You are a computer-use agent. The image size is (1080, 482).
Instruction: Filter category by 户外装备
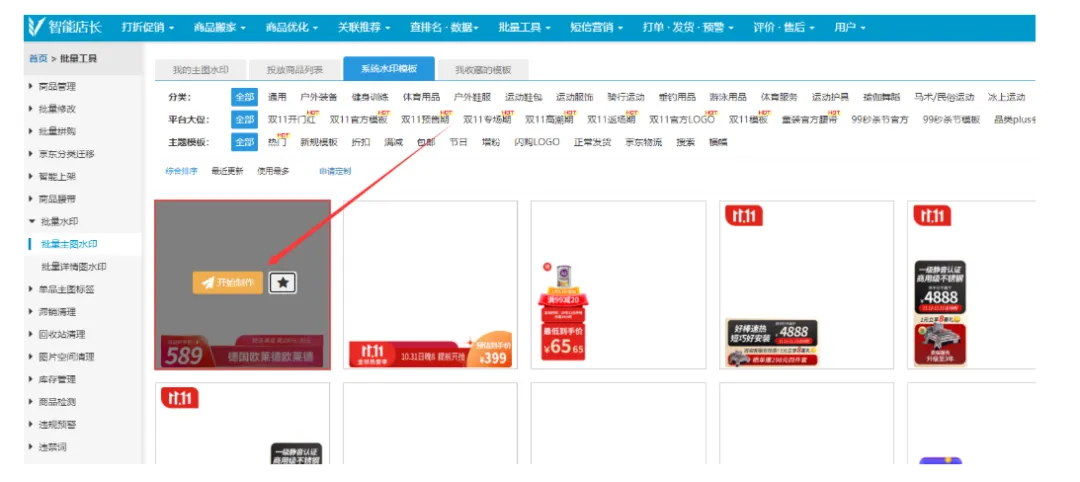(x=319, y=97)
